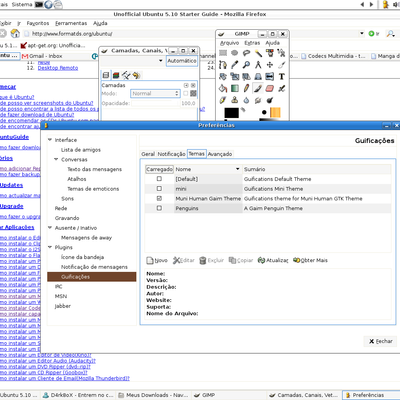Select the Dodge/Burn tool in GIMP
The height and width of the screenshot is (400, 400).
point(270,100)
